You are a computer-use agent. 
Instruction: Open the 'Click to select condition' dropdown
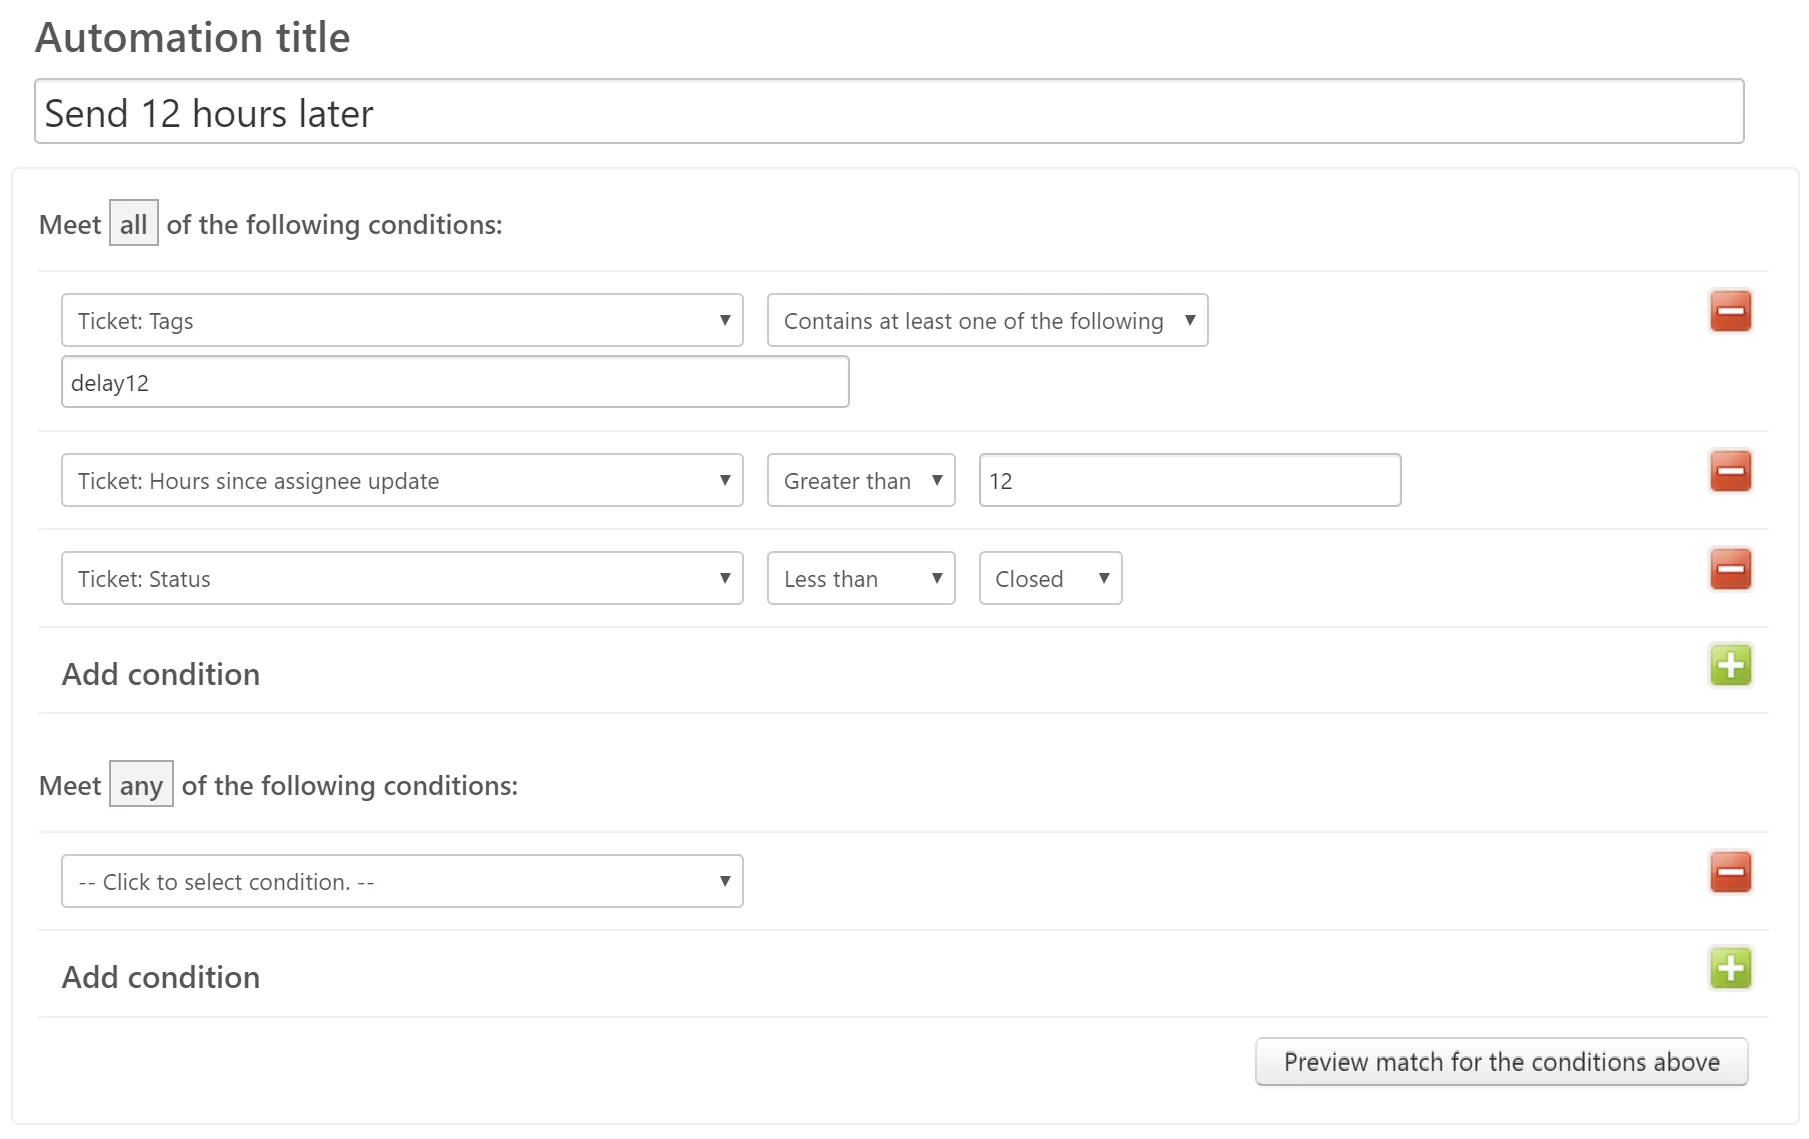coord(402,882)
